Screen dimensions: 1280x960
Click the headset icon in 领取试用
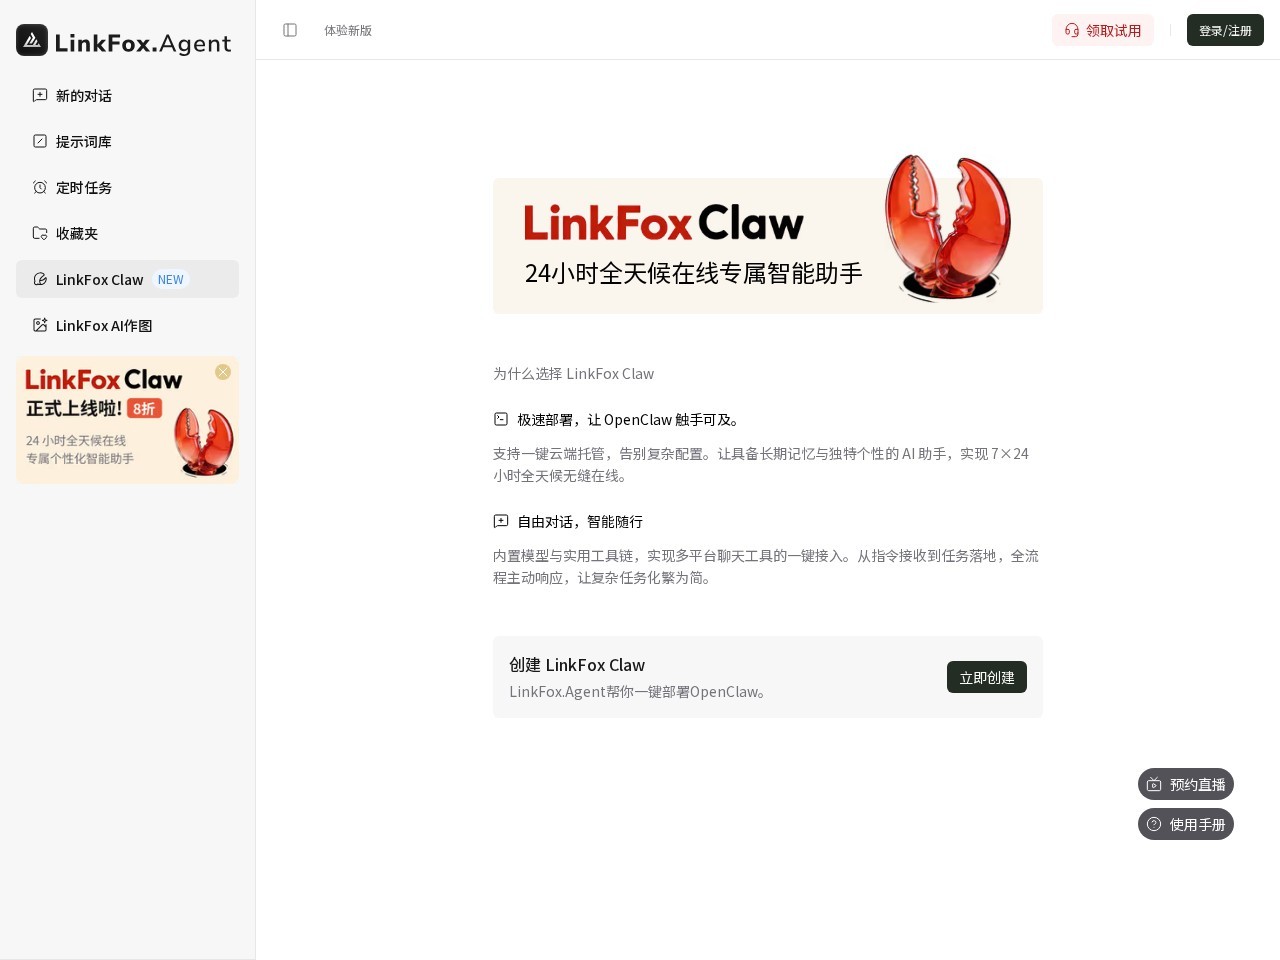[x=1072, y=30]
